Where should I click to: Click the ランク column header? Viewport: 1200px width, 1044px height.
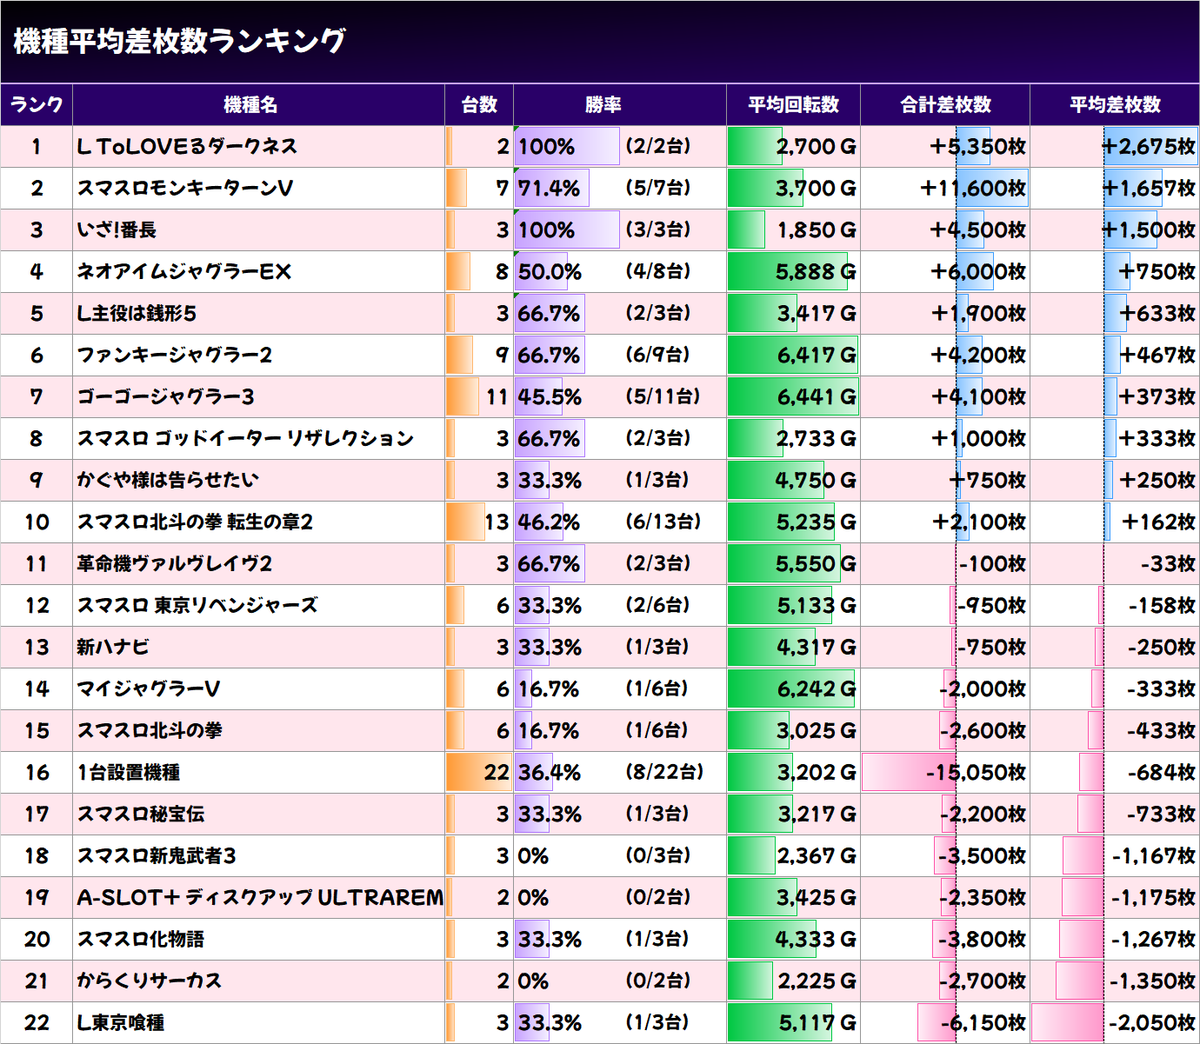tap(36, 105)
